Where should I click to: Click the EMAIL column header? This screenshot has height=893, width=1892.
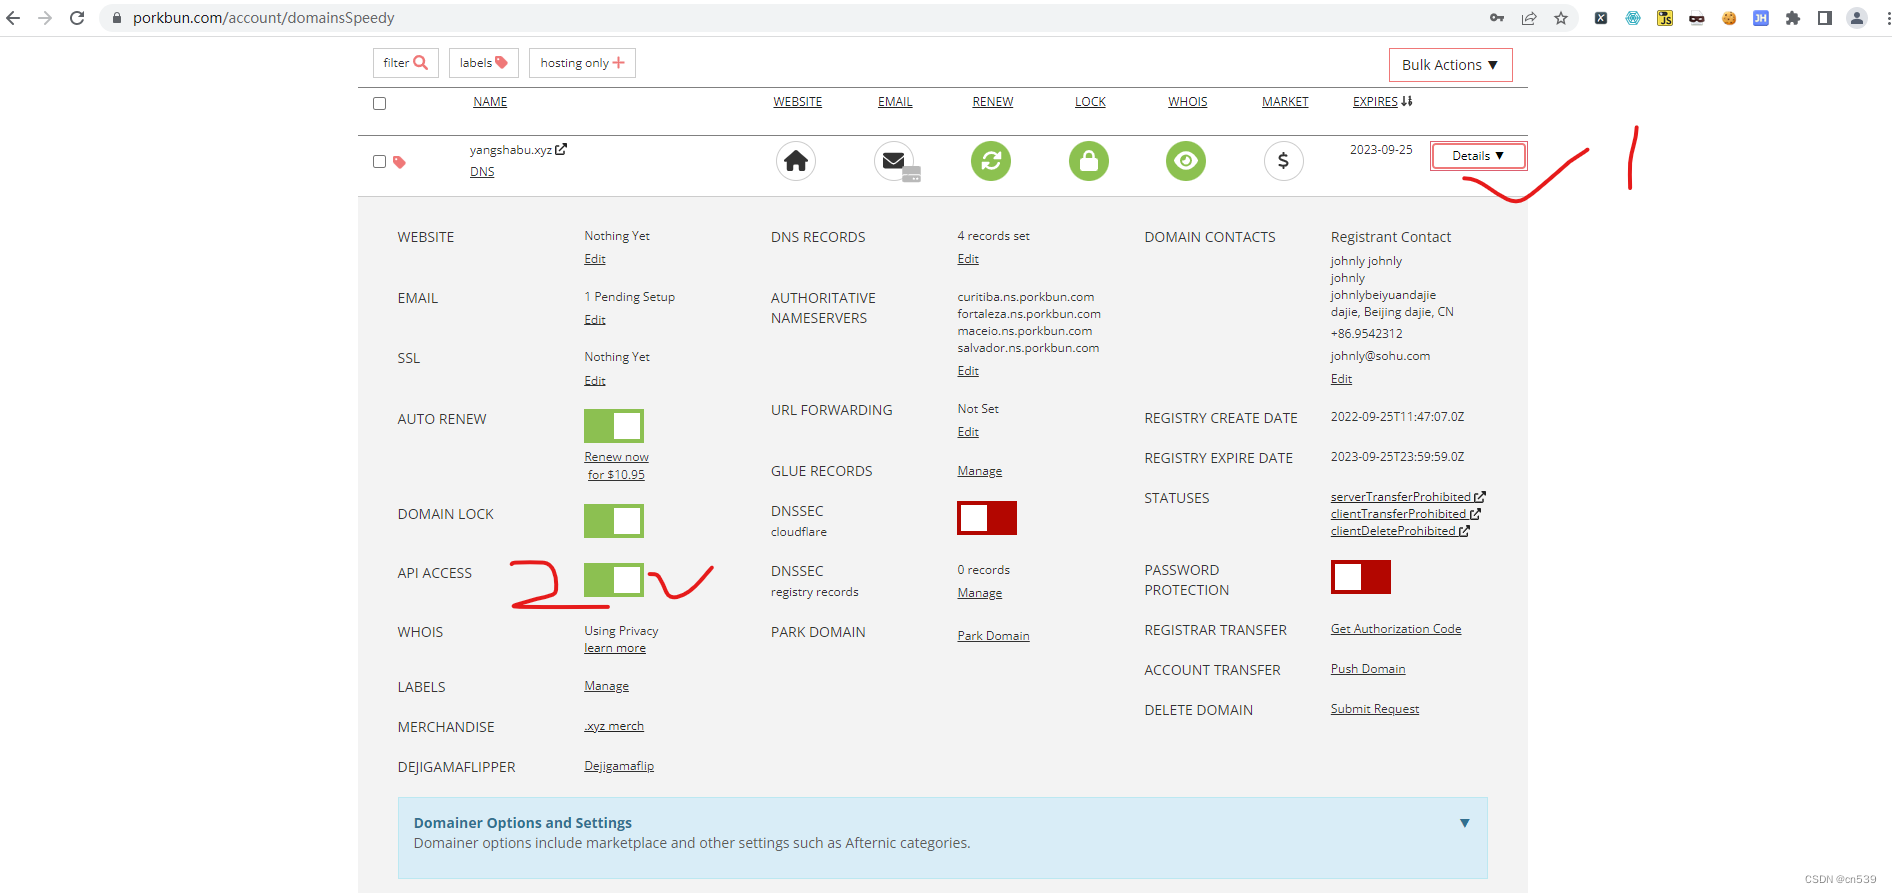click(x=895, y=102)
